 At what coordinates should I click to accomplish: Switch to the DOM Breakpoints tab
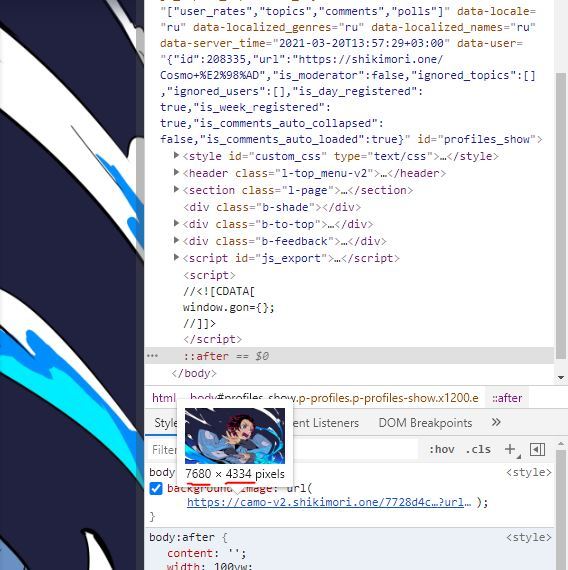pyautogui.click(x=425, y=423)
